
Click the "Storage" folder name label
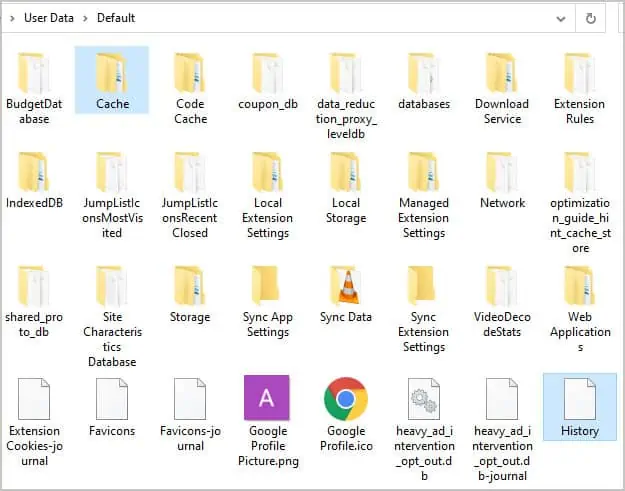pyautogui.click(x=190, y=317)
